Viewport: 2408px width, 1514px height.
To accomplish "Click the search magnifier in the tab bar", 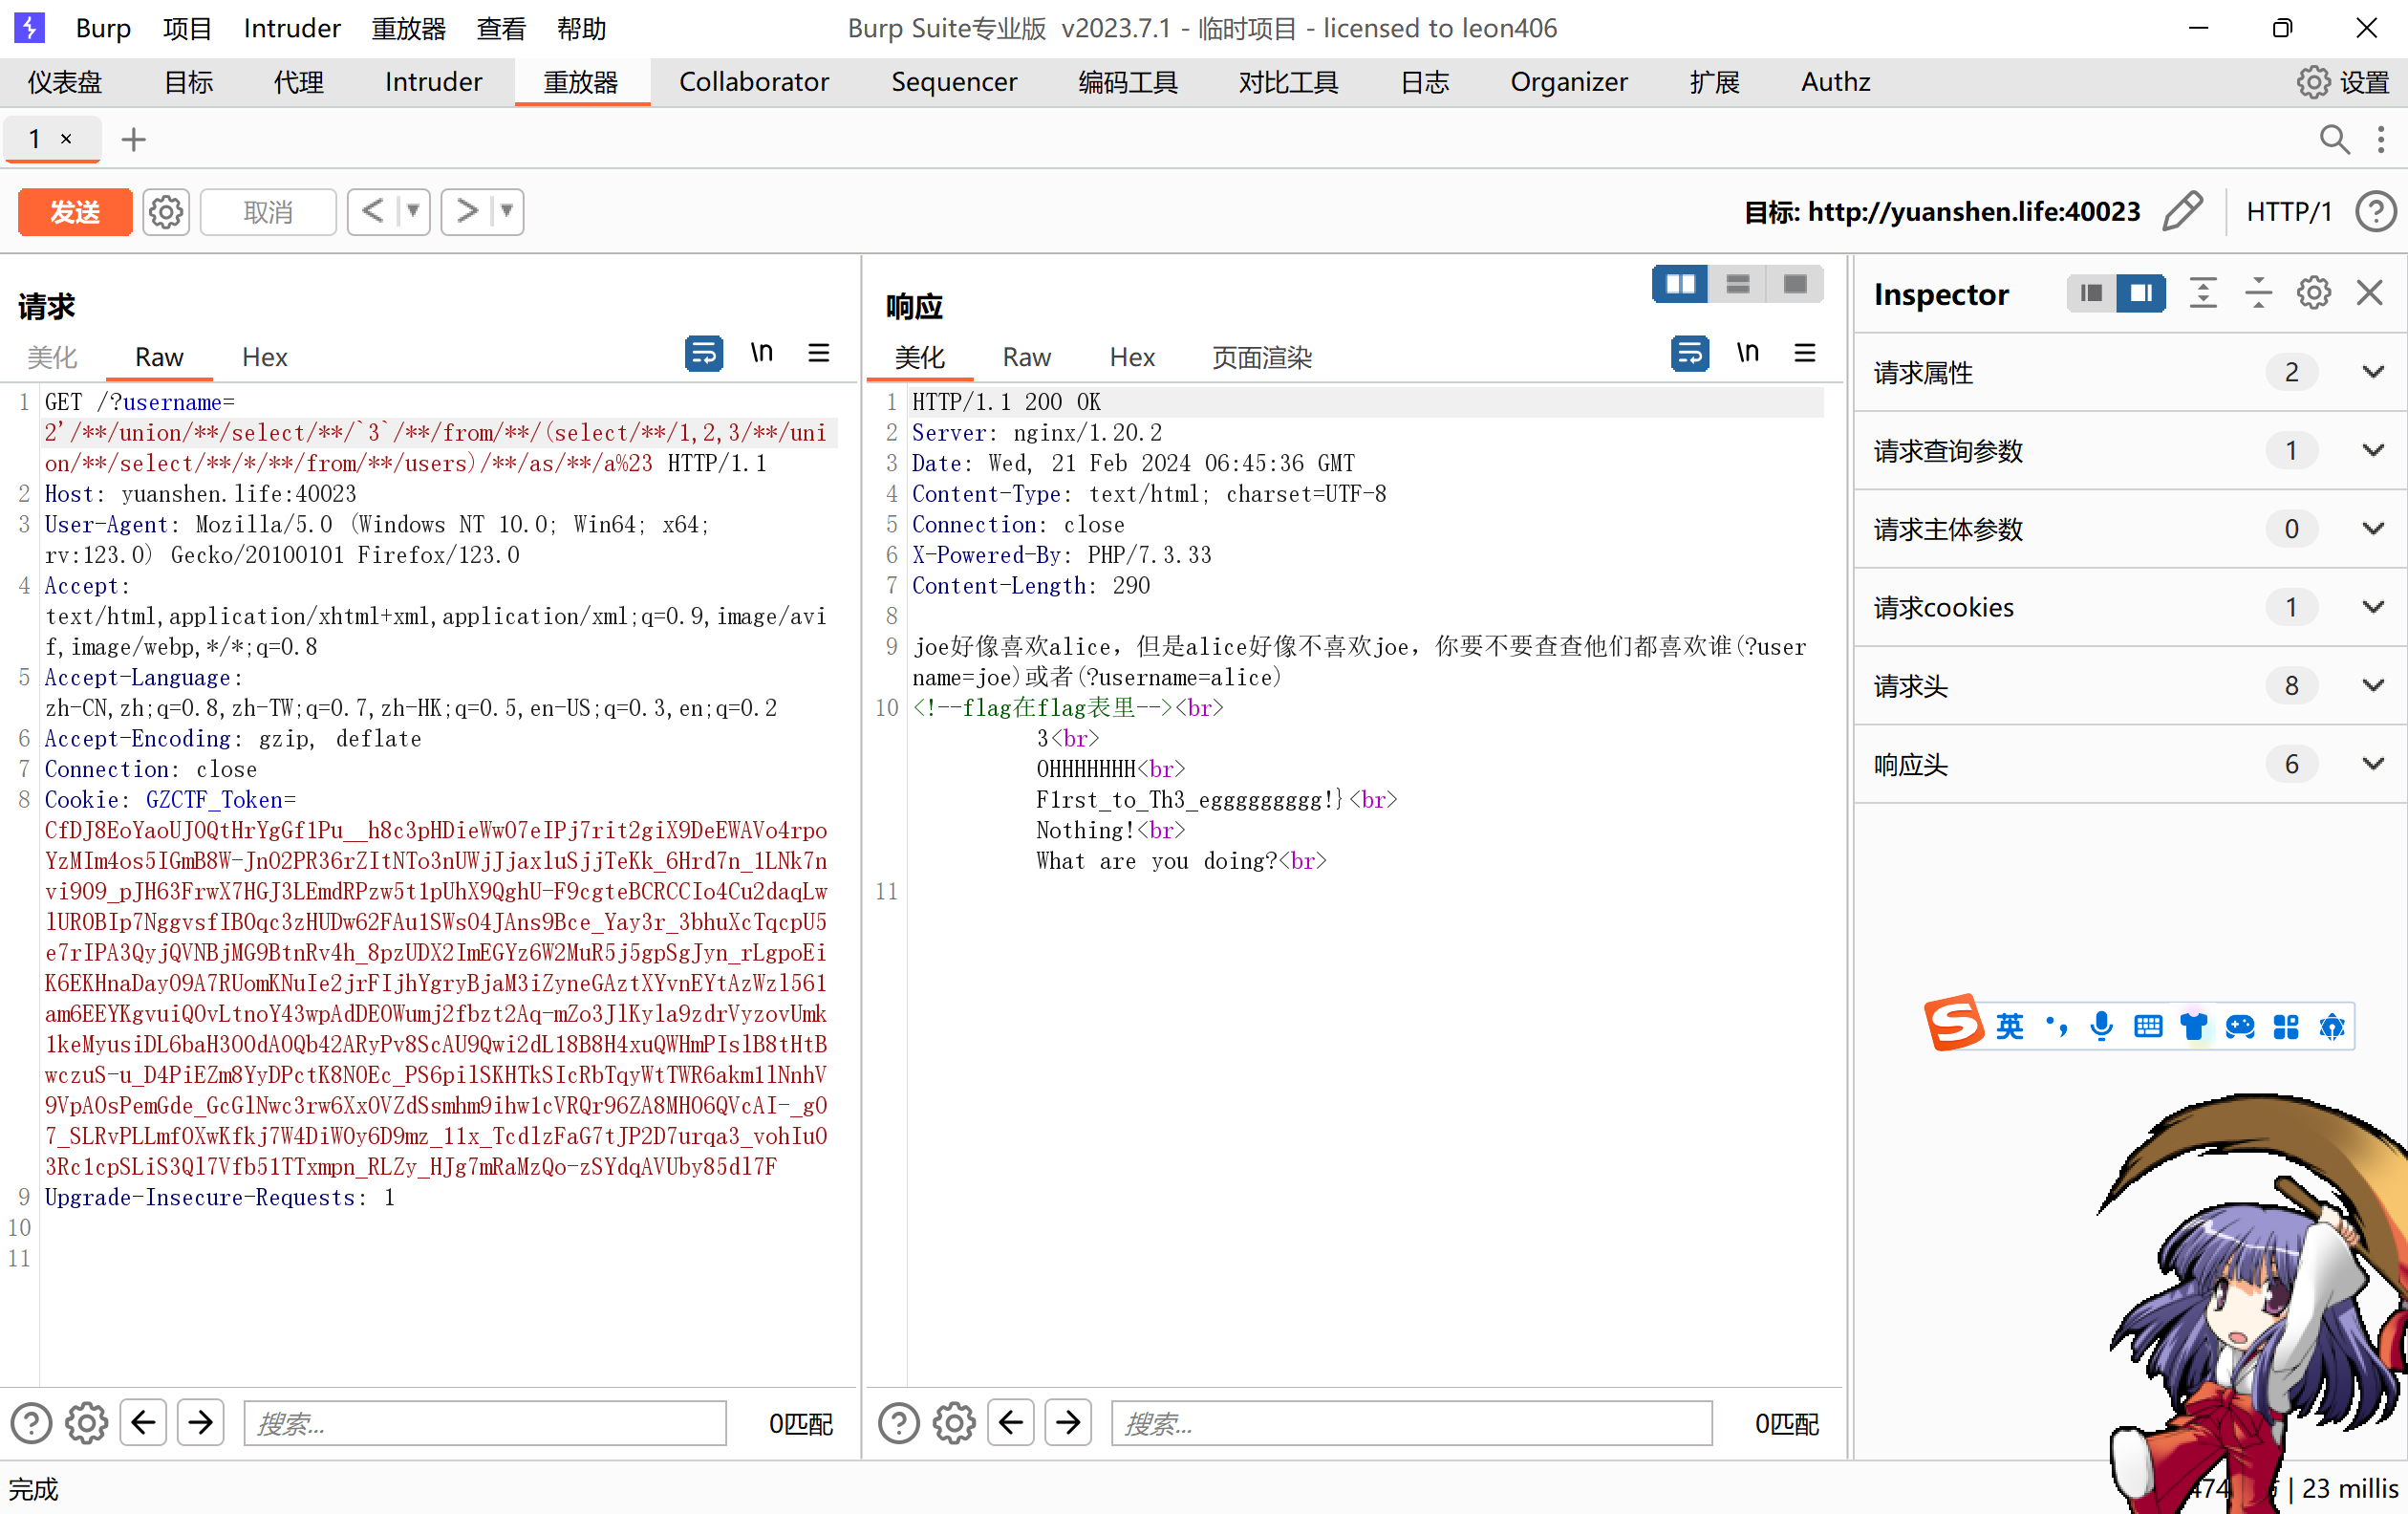I will (2334, 140).
